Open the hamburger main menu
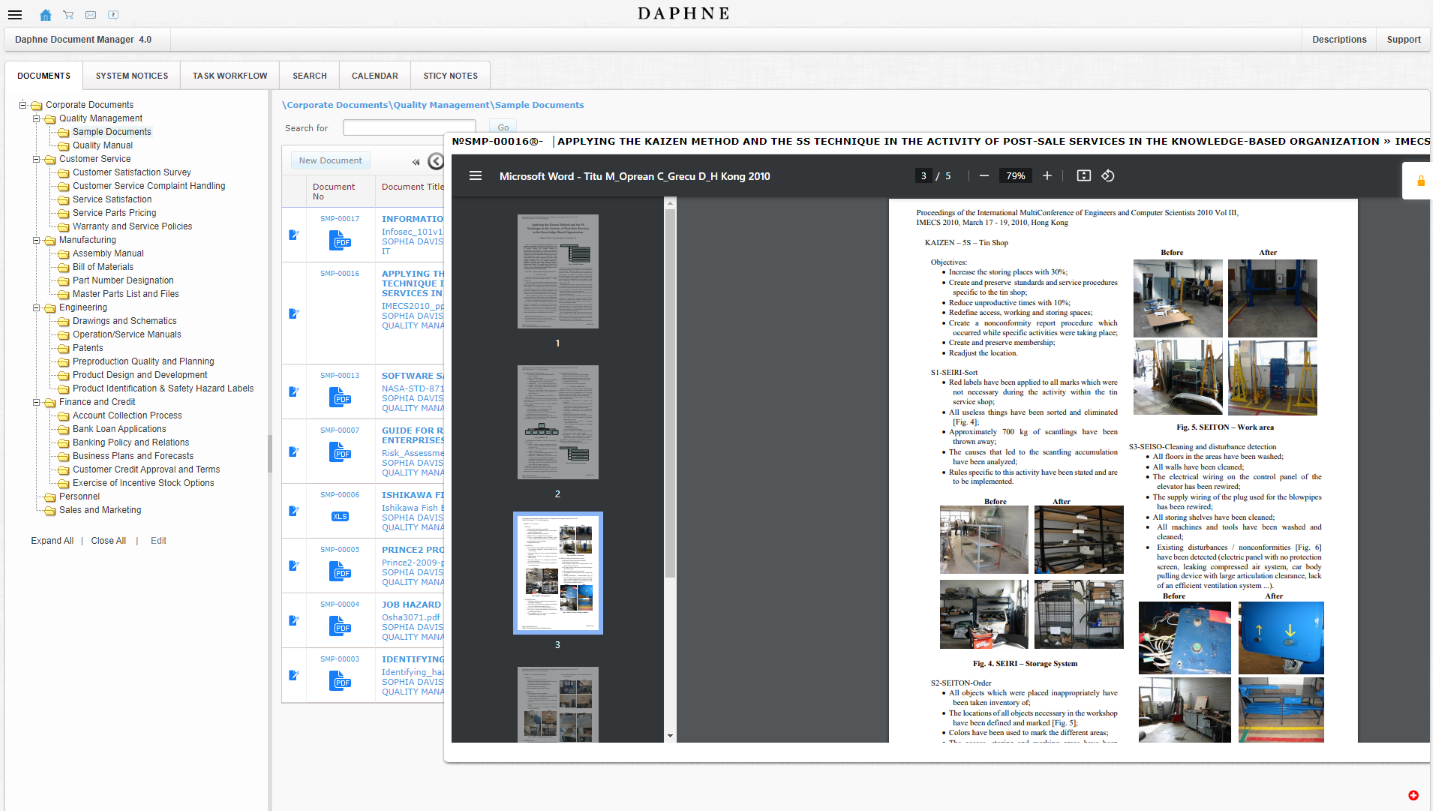 pos(15,15)
